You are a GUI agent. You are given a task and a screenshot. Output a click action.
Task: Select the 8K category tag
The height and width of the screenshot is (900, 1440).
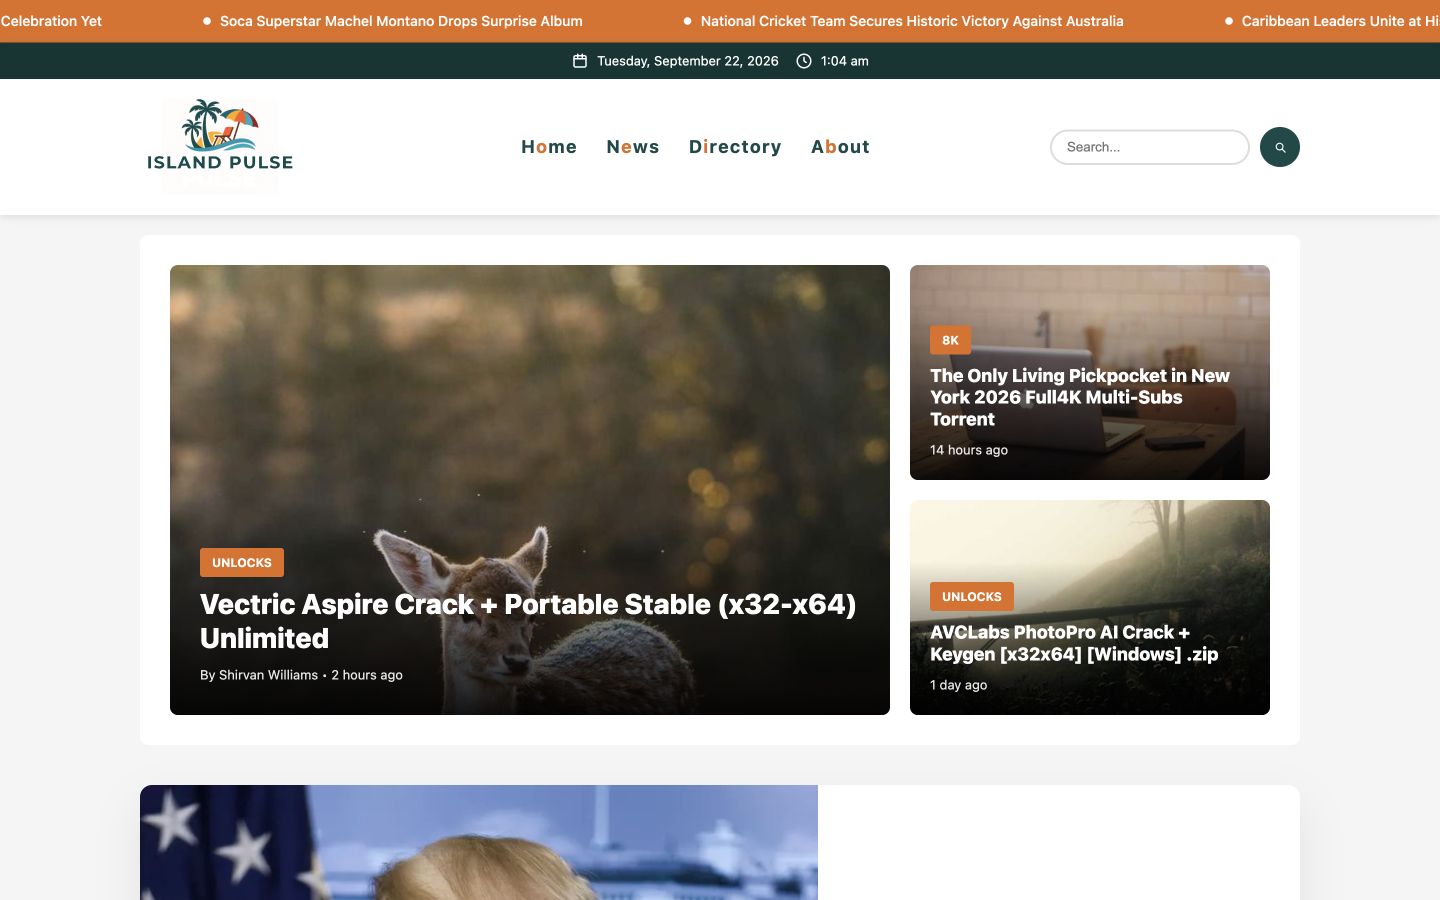click(950, 340)
